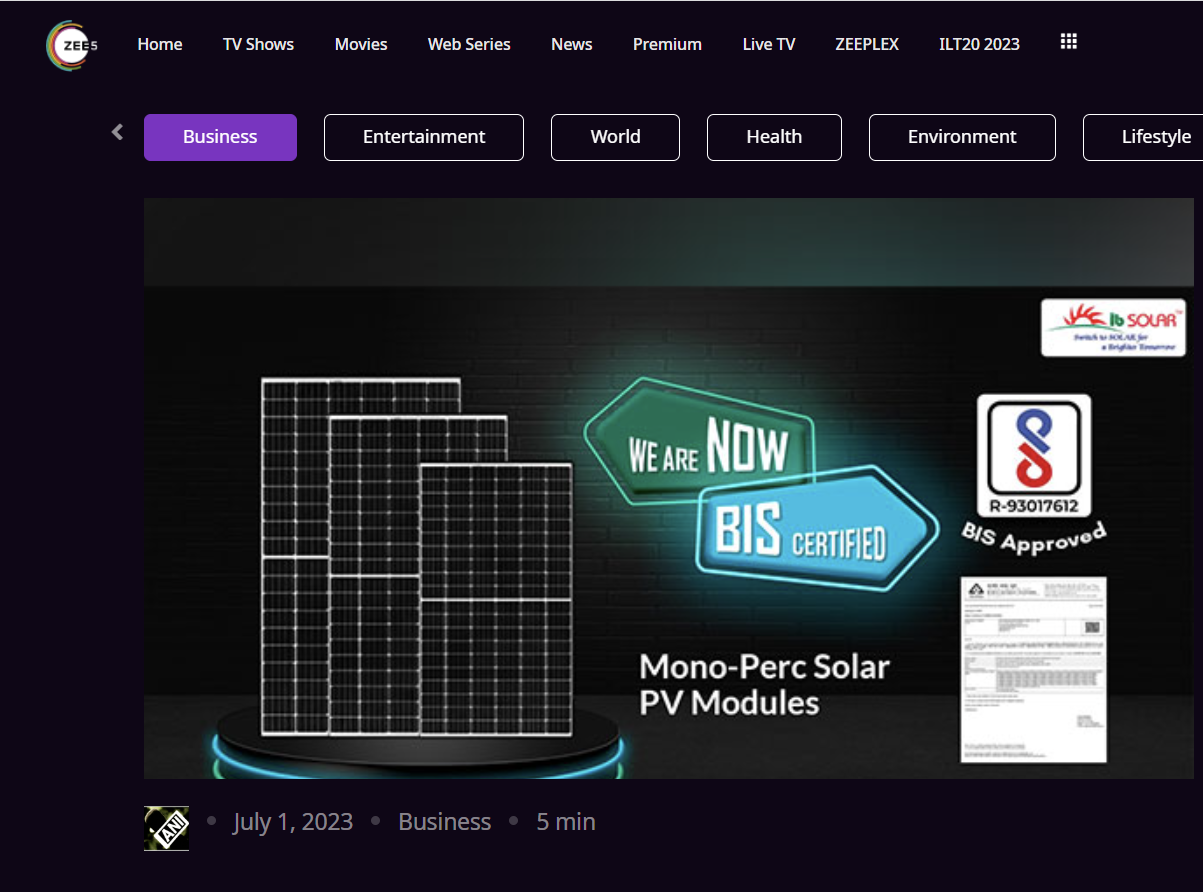Select the Environment category tab
Viewport: 1203px width, 892px height.
pos(962,137)
